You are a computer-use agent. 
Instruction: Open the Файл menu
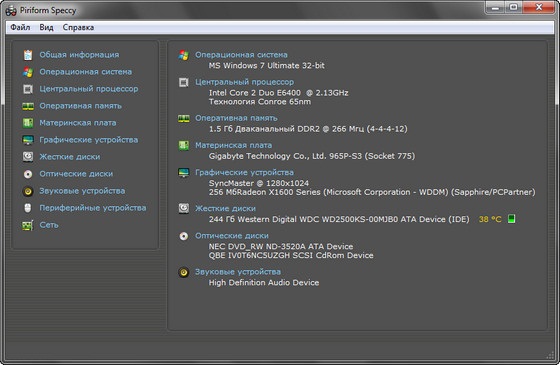click(x=20, y=28)
